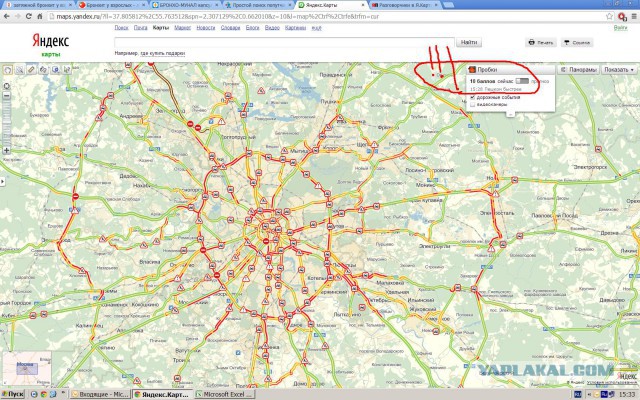Open the red extension icon beside address bar
Viewport: 640px width, 400px height.
[x=622, y=16]
